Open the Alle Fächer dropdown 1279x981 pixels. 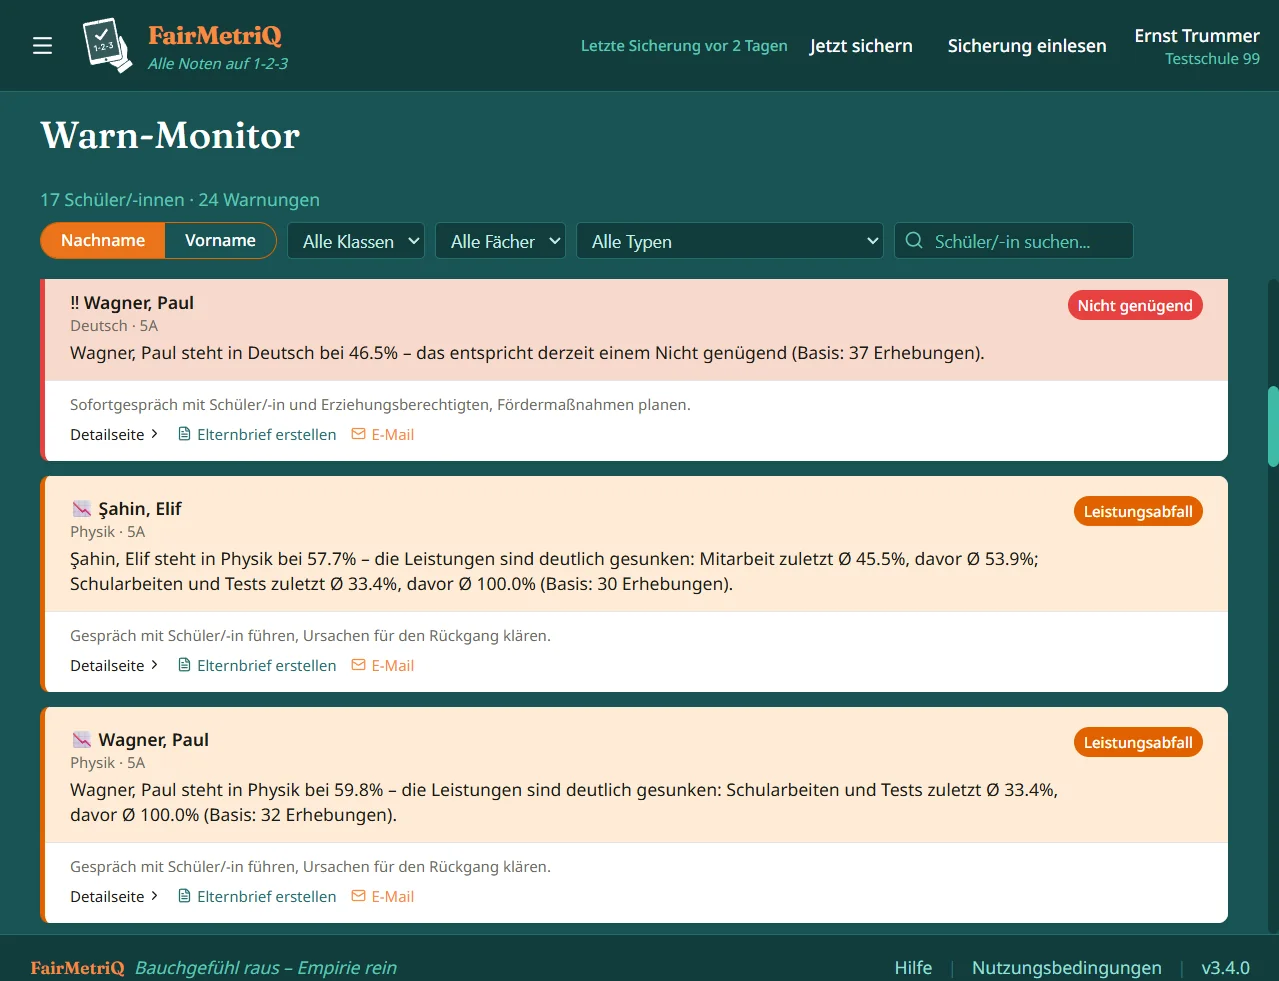[x=500, y=241]
